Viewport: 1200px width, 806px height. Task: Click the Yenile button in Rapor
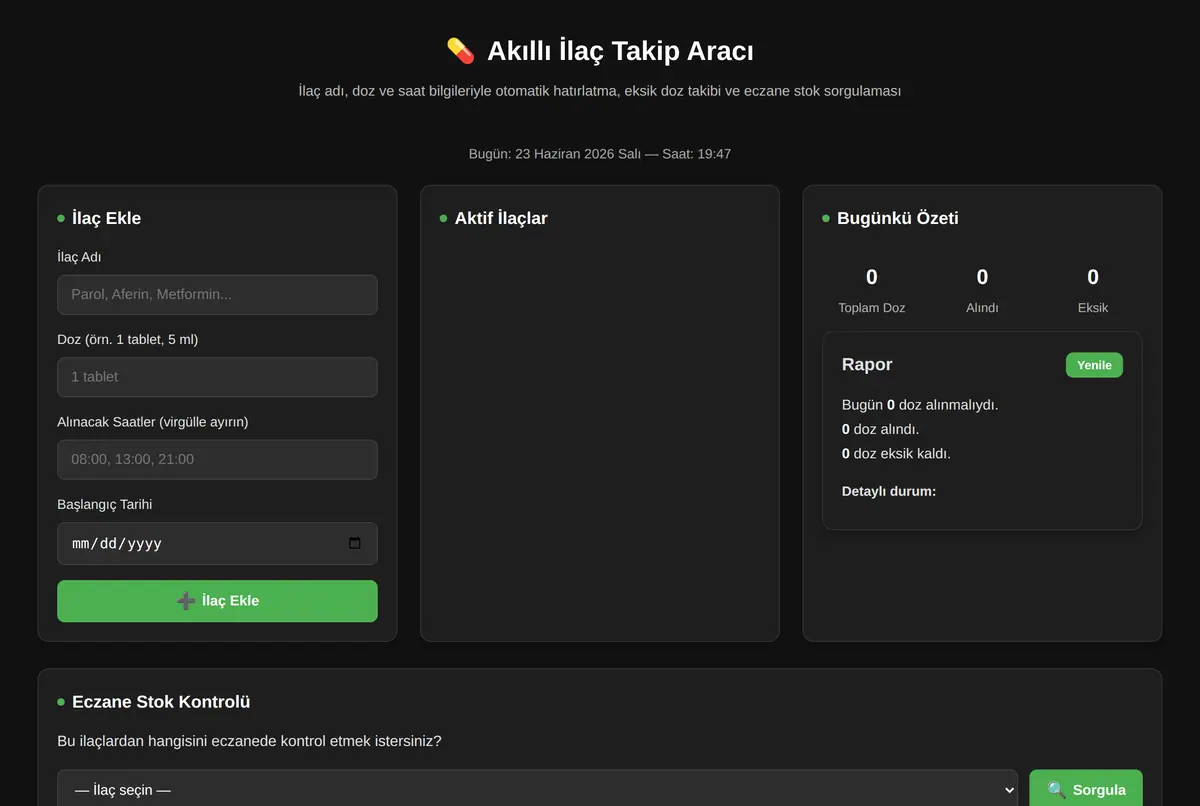1094,365
